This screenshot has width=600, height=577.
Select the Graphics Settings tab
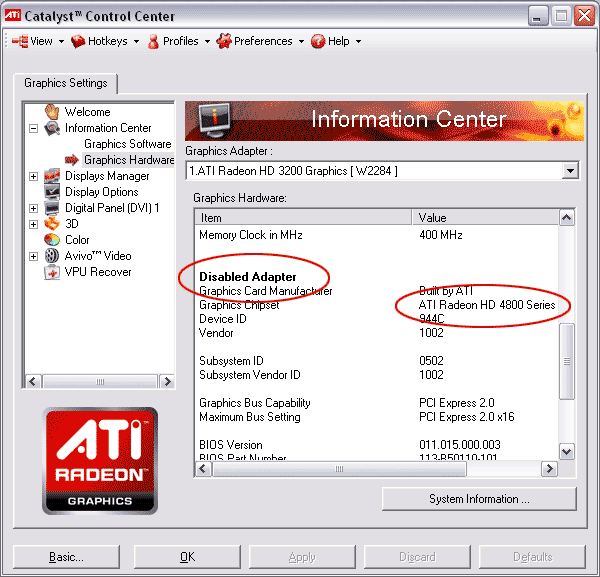coord(65,83)
